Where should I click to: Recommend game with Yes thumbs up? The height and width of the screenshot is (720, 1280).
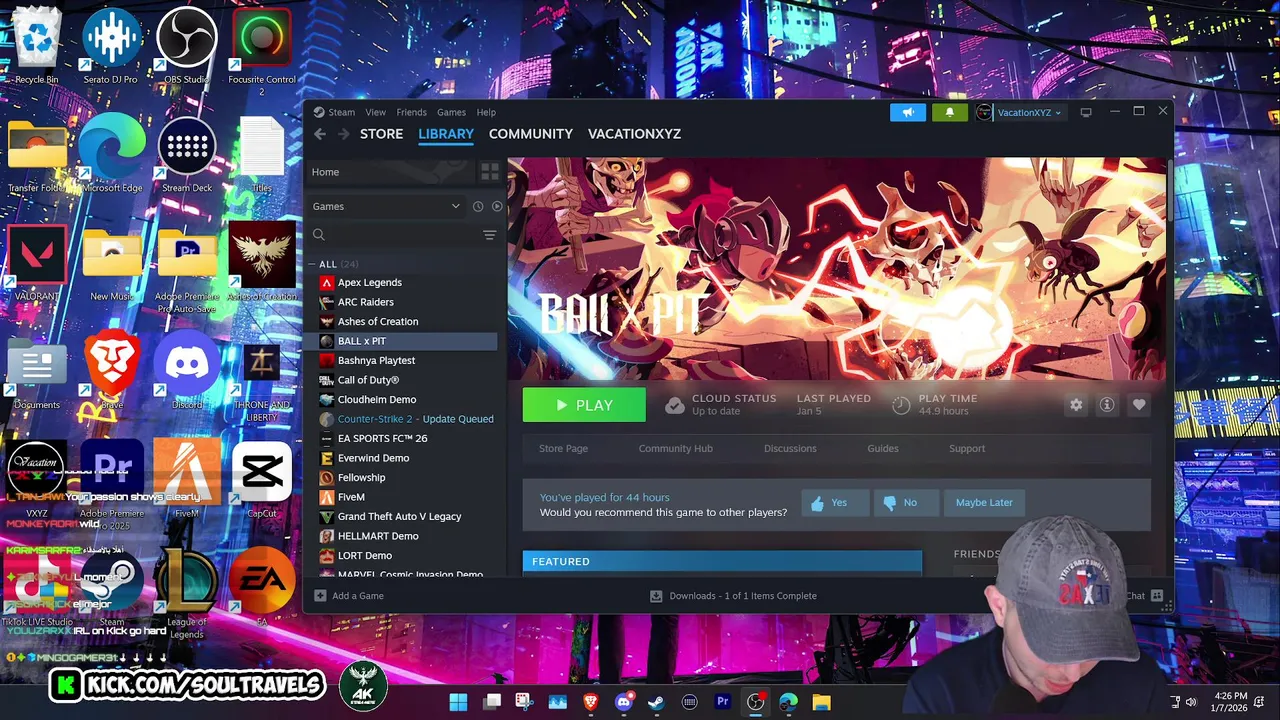(x=835, y=503)
